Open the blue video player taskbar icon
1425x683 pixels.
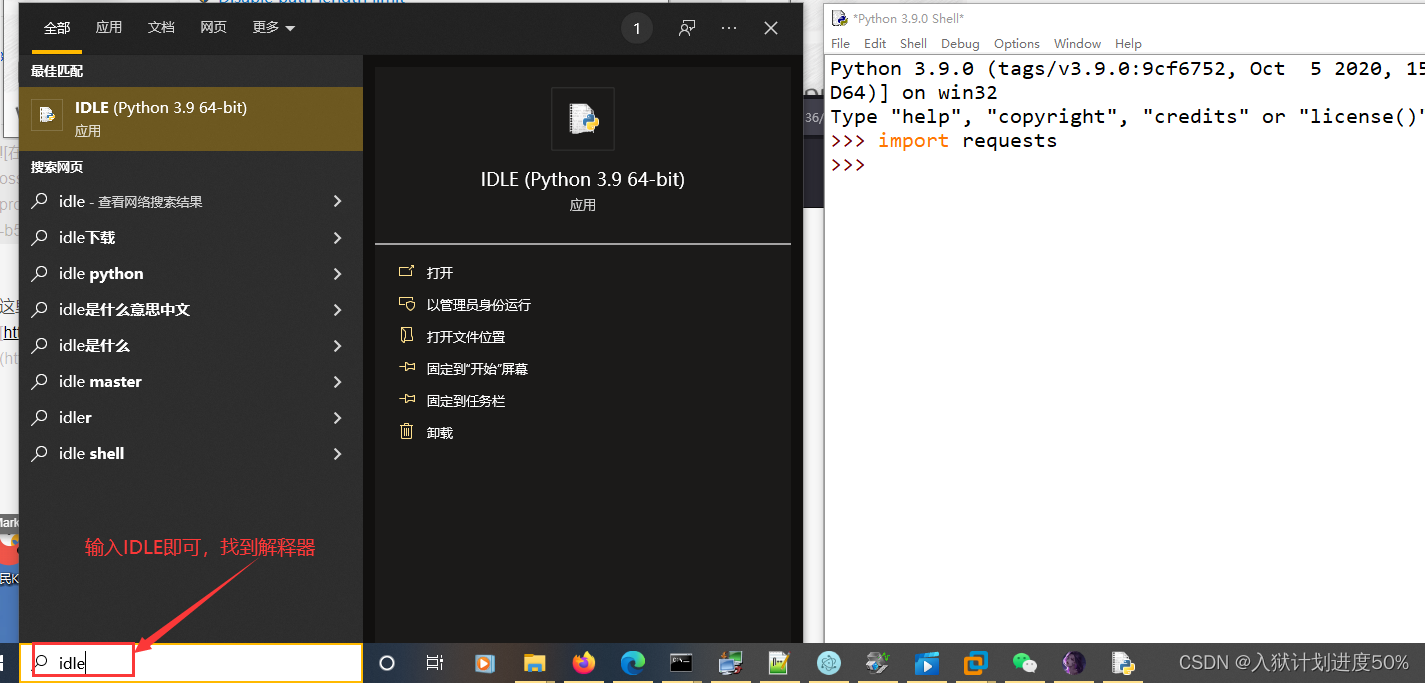coord(926,663)
